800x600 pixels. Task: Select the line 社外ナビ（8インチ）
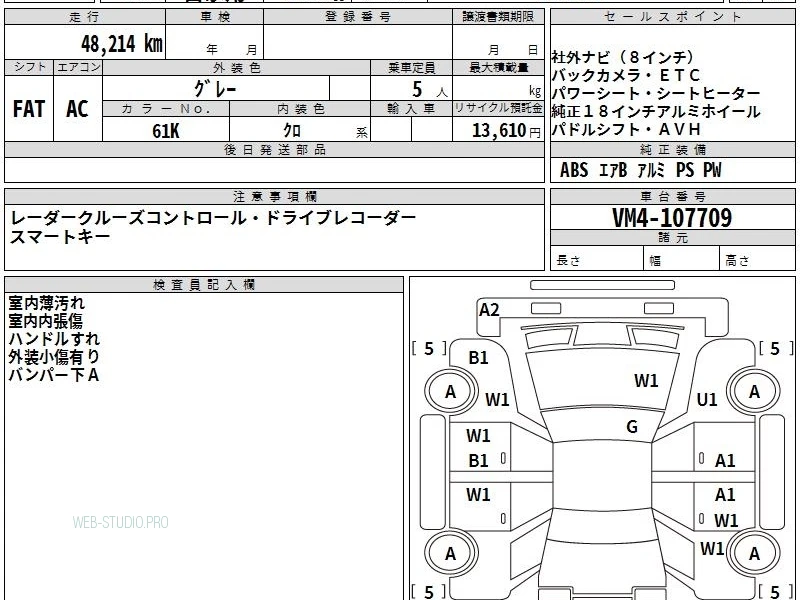click(623, 57)
